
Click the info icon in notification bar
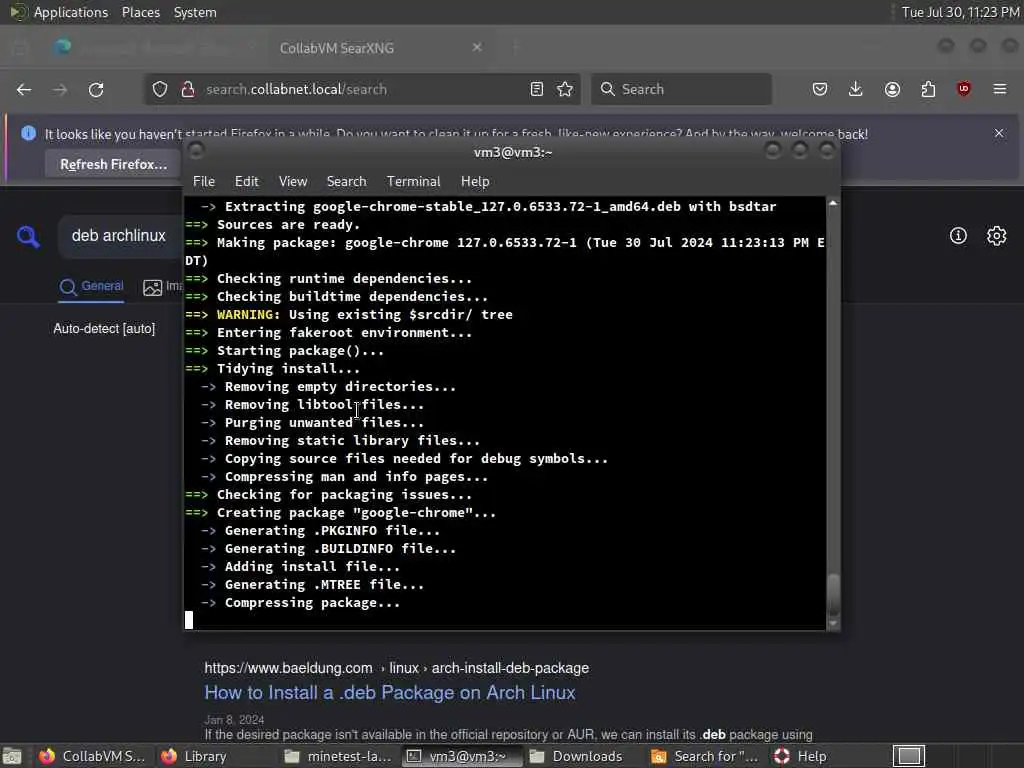(x=28, y=133)
